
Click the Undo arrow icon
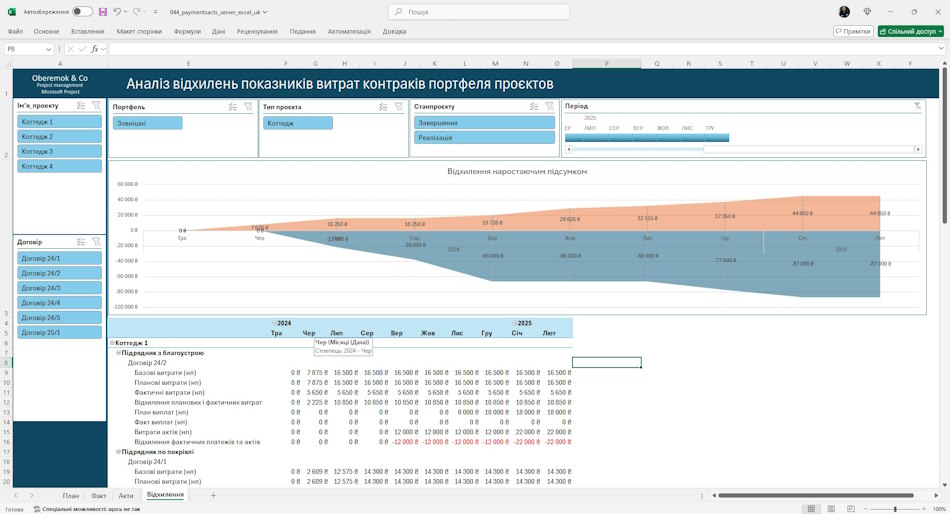point(117,12)
